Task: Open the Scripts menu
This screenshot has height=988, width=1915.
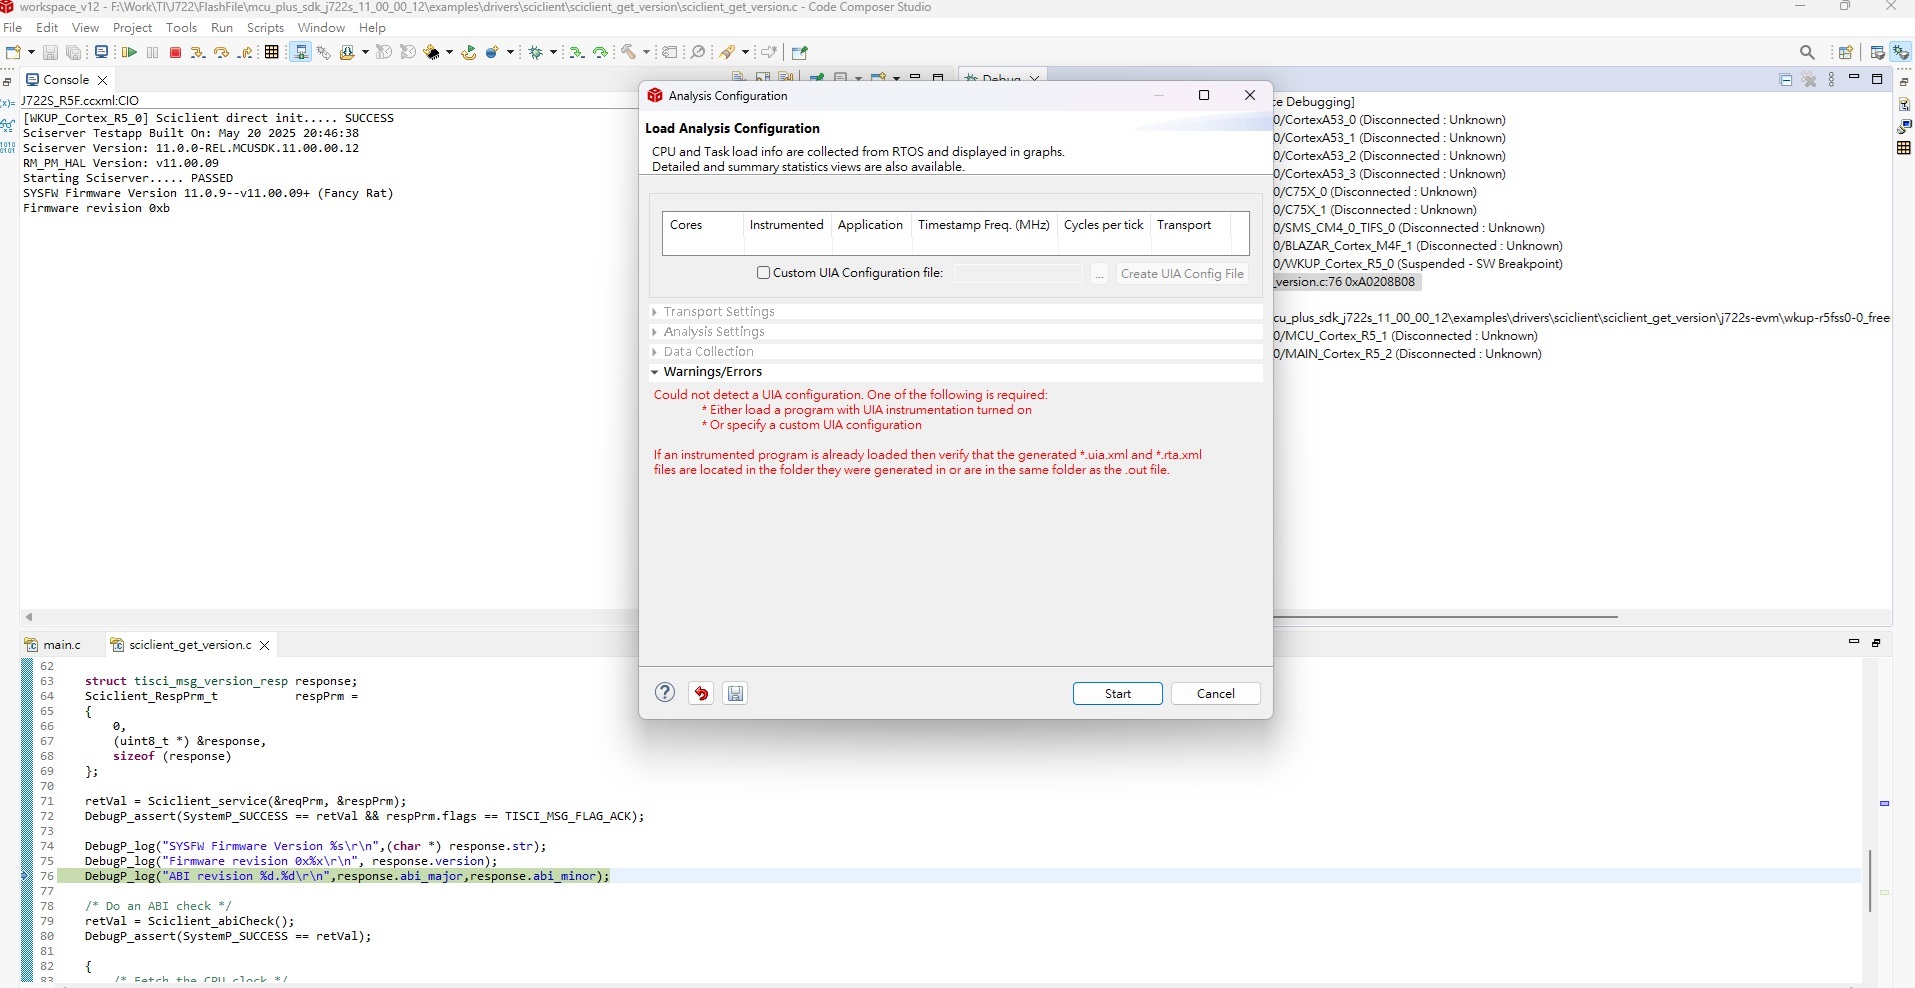Action: pos(265,27)
